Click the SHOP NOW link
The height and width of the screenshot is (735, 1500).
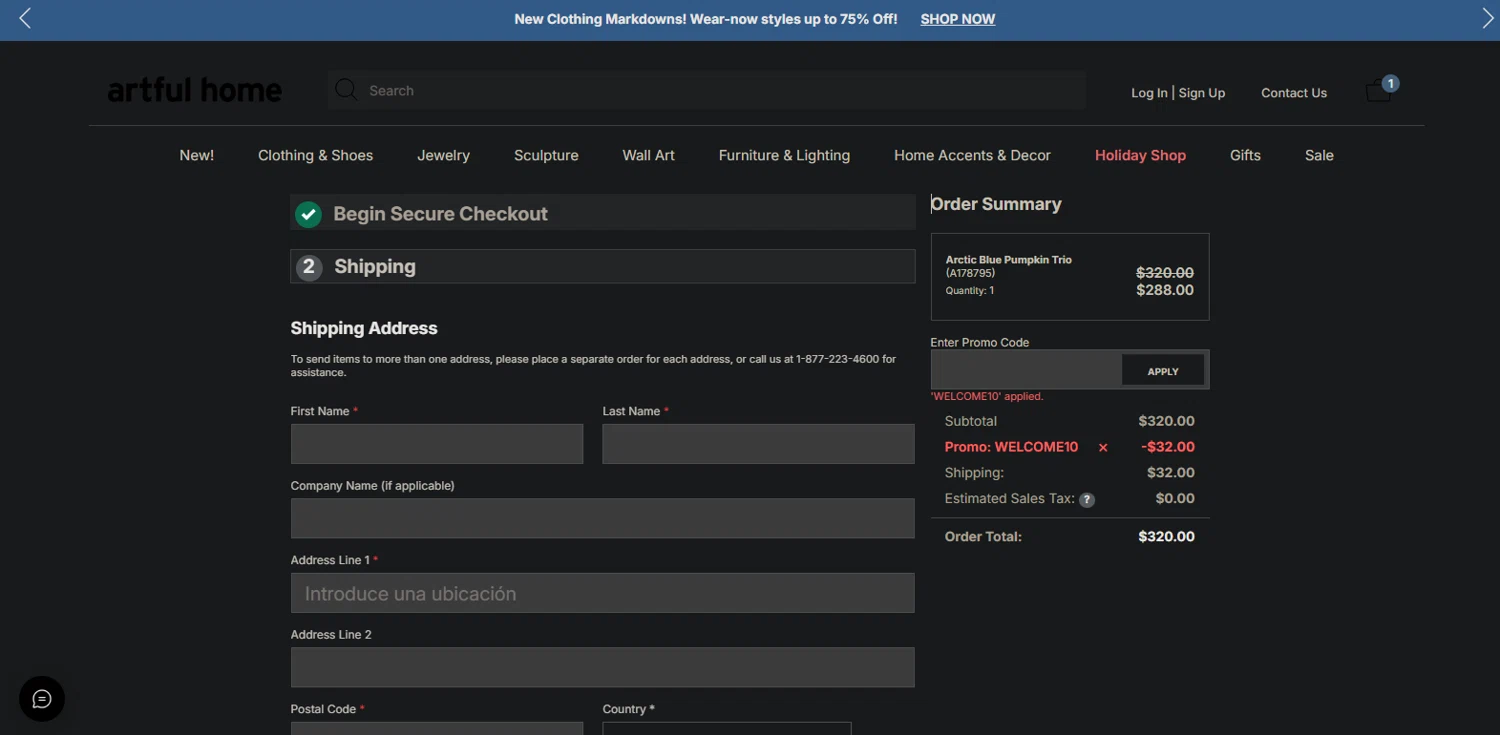click(x=957, y=19)
